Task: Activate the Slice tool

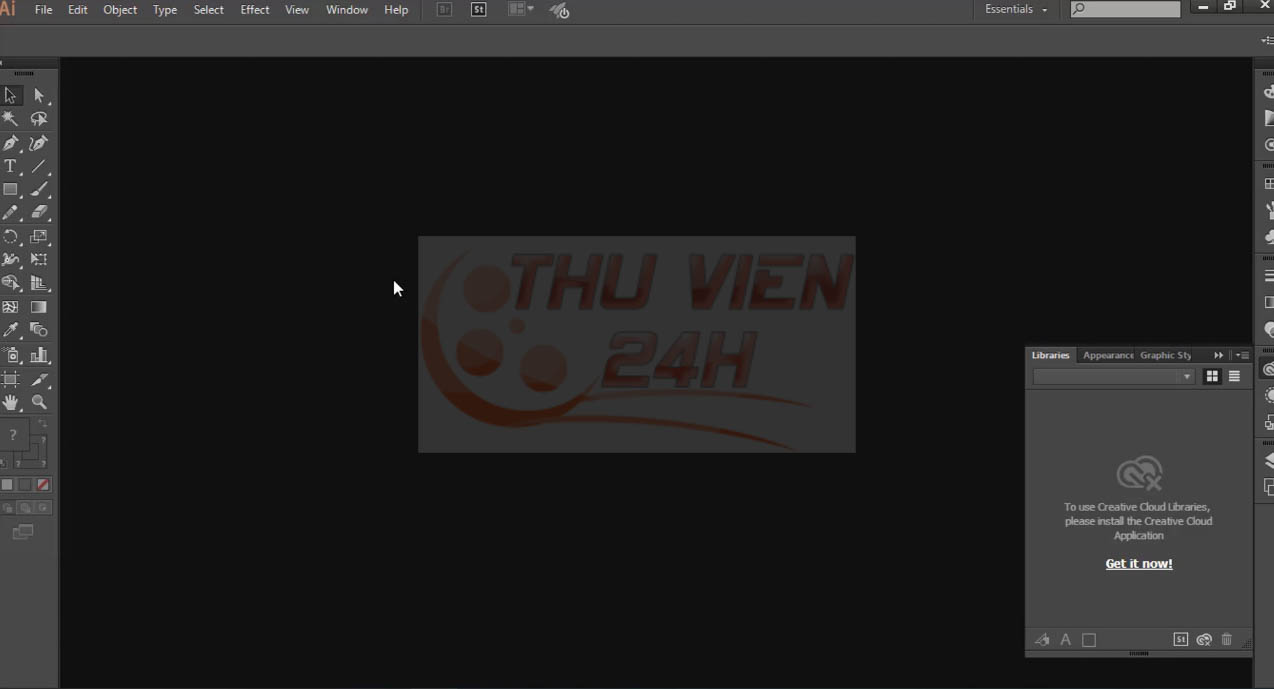Action: click(39, 380)
